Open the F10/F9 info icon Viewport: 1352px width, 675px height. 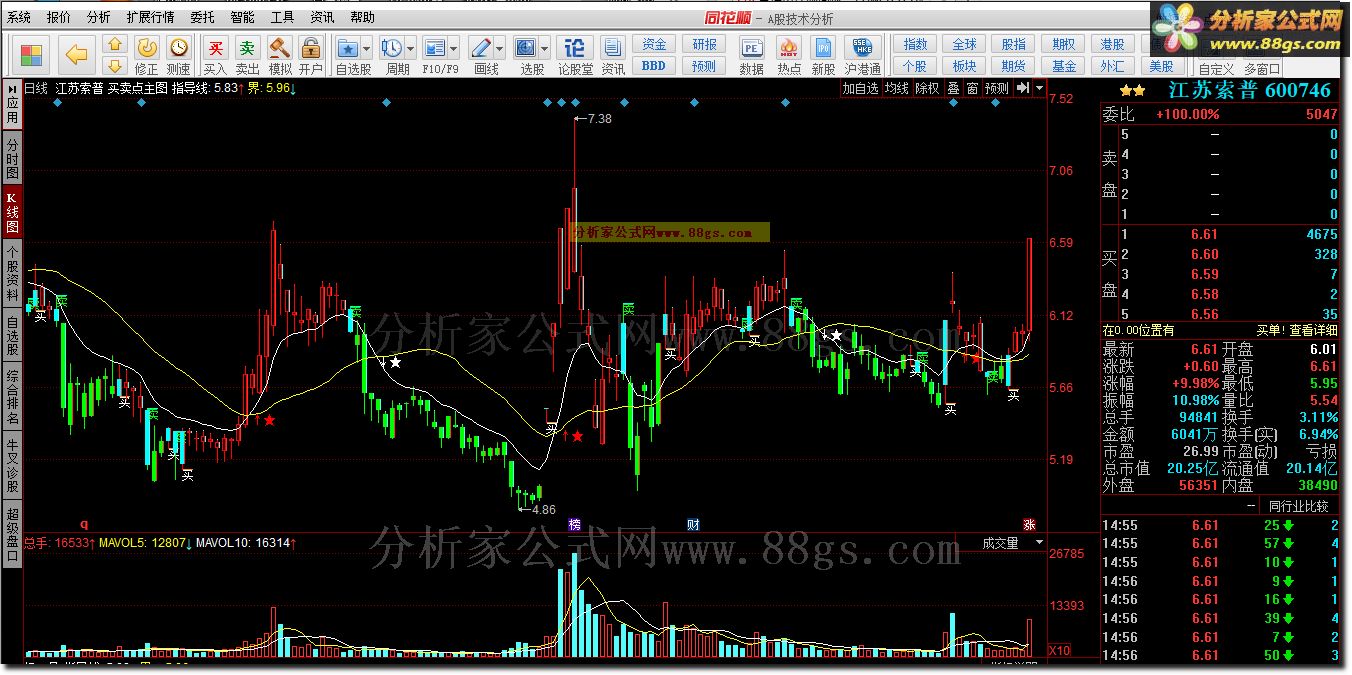point(435,48)
